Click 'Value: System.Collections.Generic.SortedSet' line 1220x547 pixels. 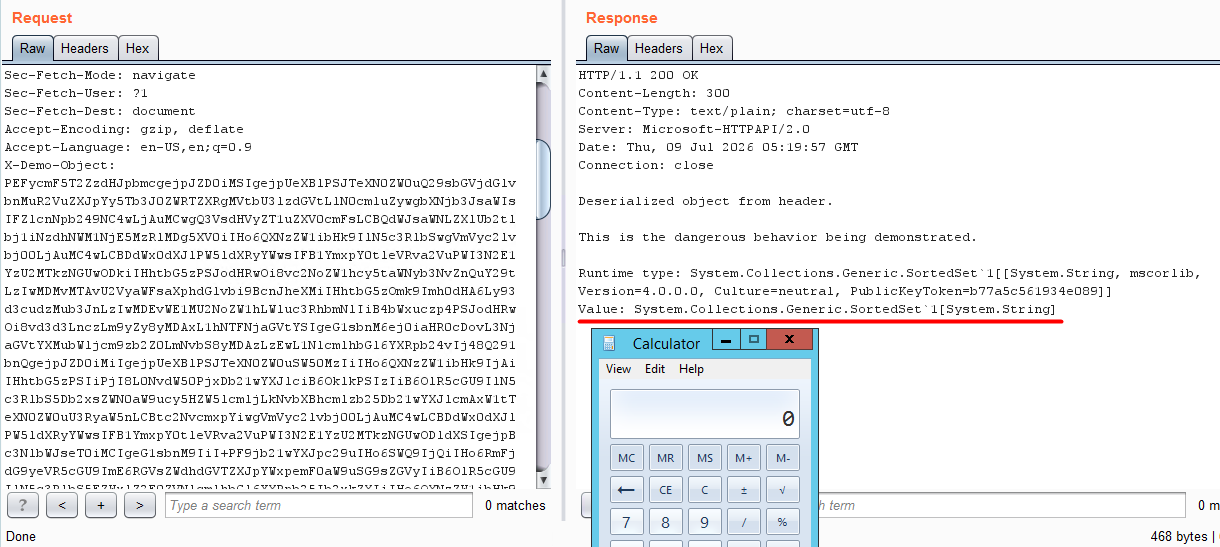click(817, 309)
